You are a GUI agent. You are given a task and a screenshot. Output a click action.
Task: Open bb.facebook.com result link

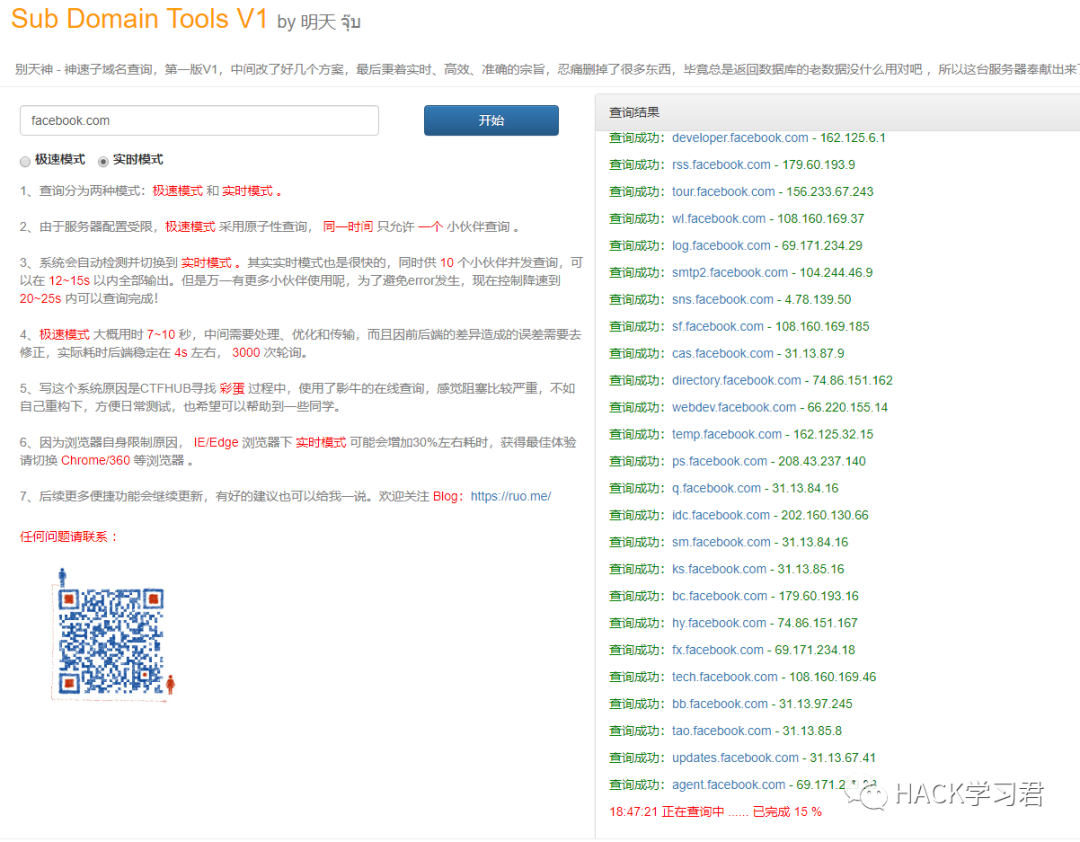720,704
